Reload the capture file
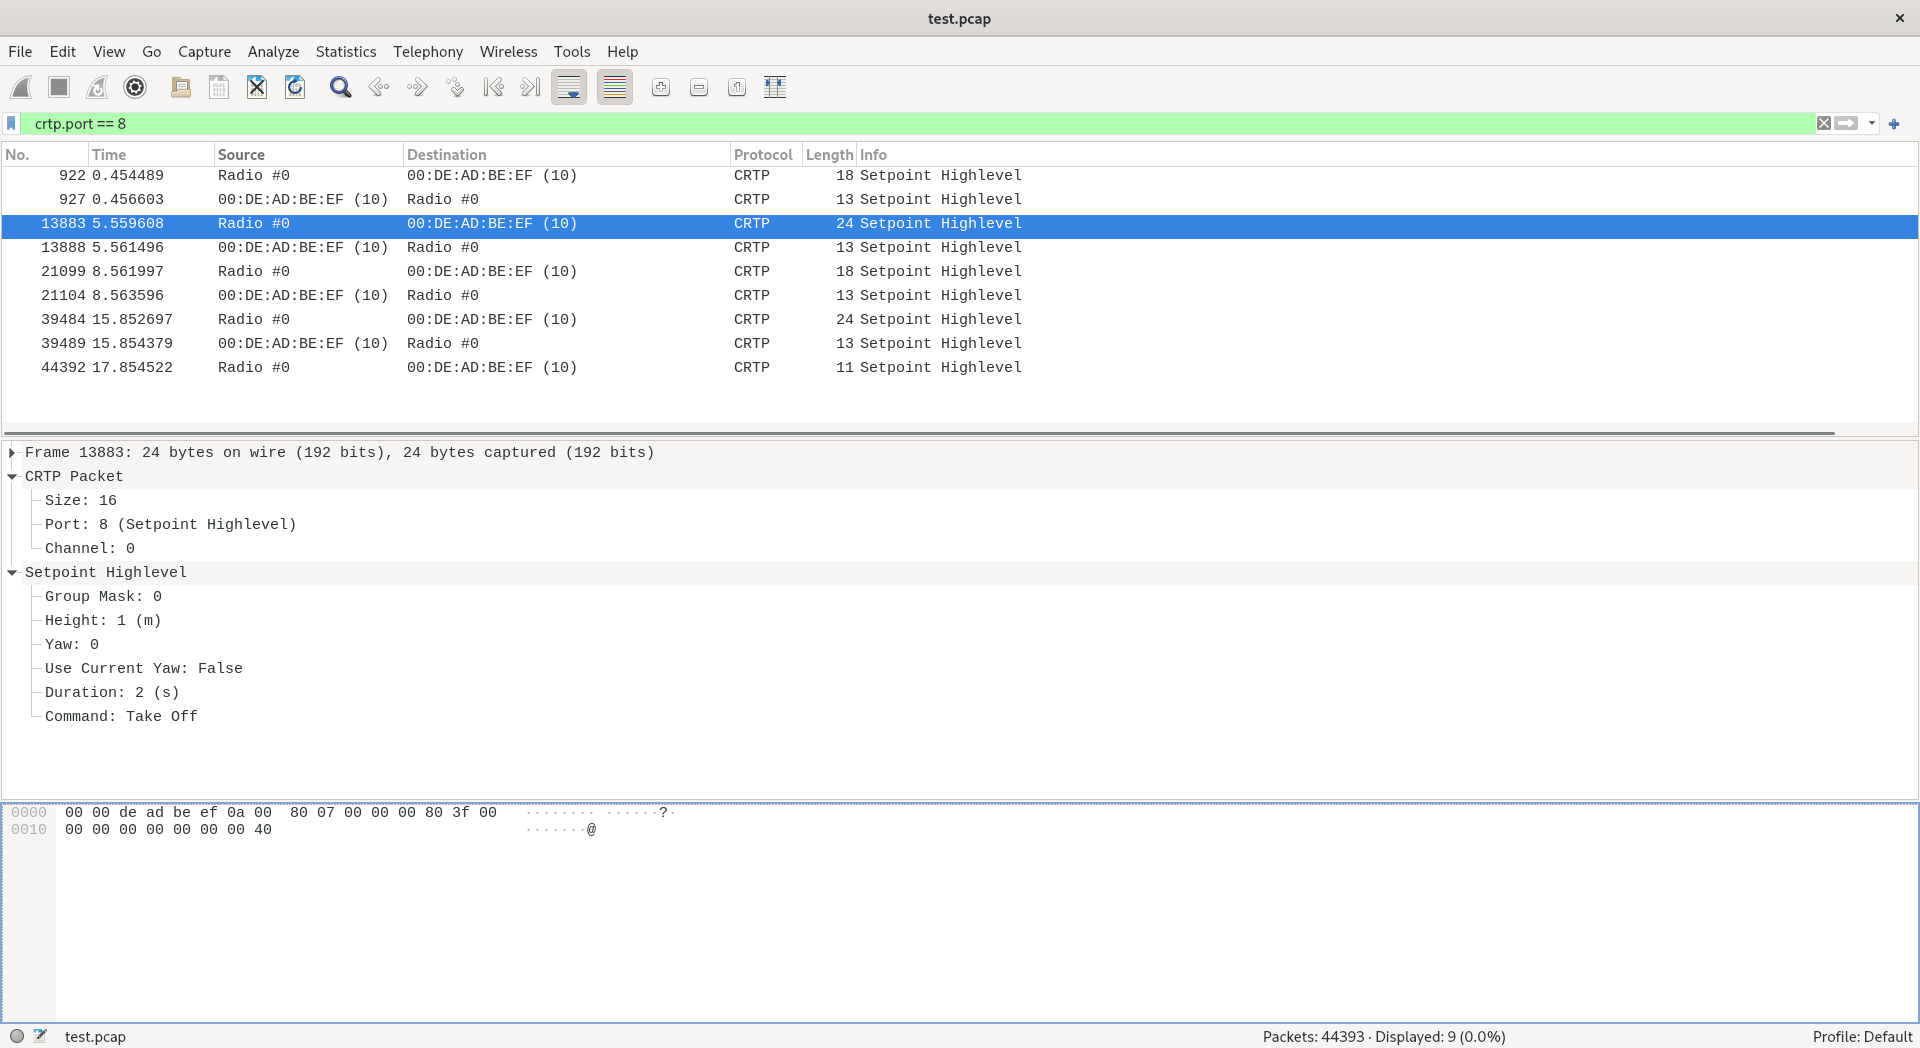1920x1048 pixels. pyautogui.click(x=294, y=87)
